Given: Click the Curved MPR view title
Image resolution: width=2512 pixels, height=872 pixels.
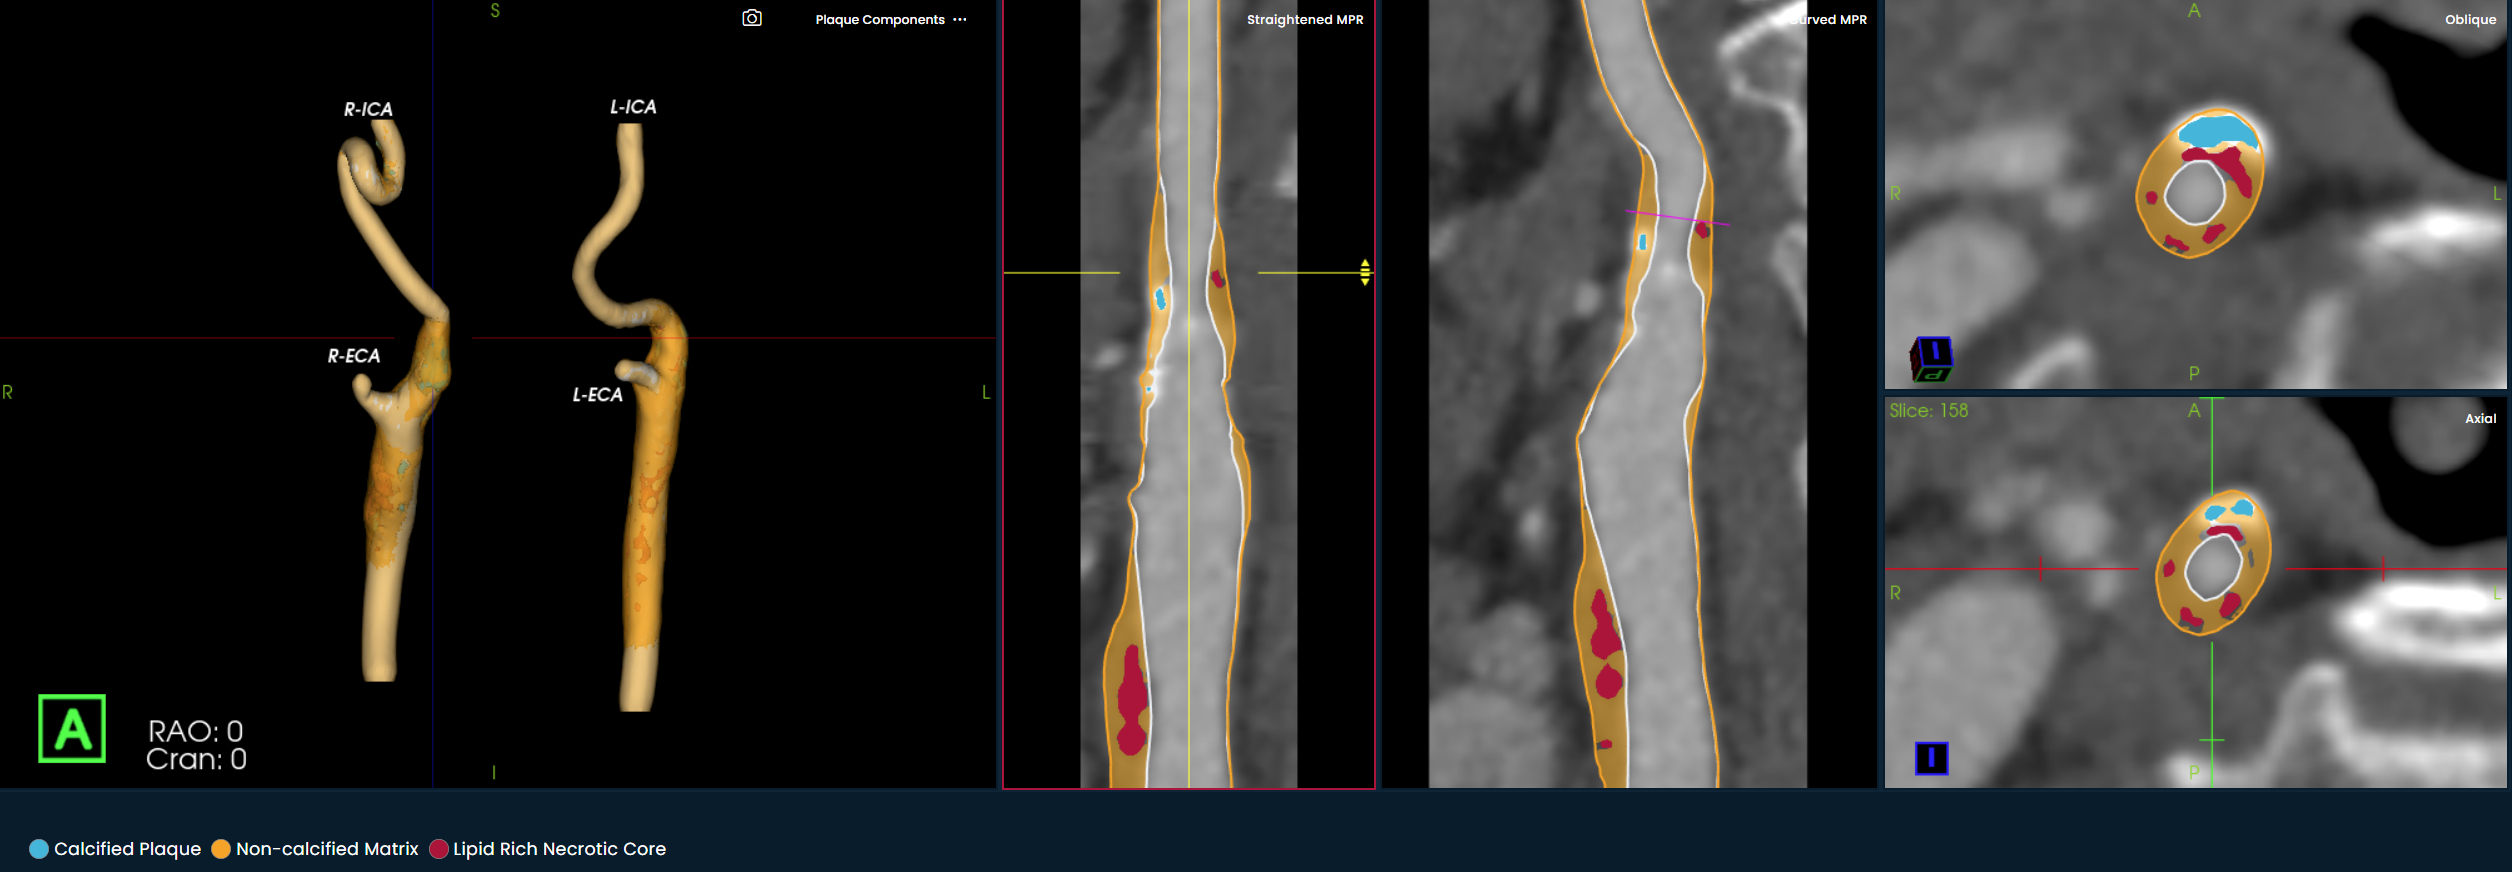Looking at the screenshot, I should [1828, 20].
